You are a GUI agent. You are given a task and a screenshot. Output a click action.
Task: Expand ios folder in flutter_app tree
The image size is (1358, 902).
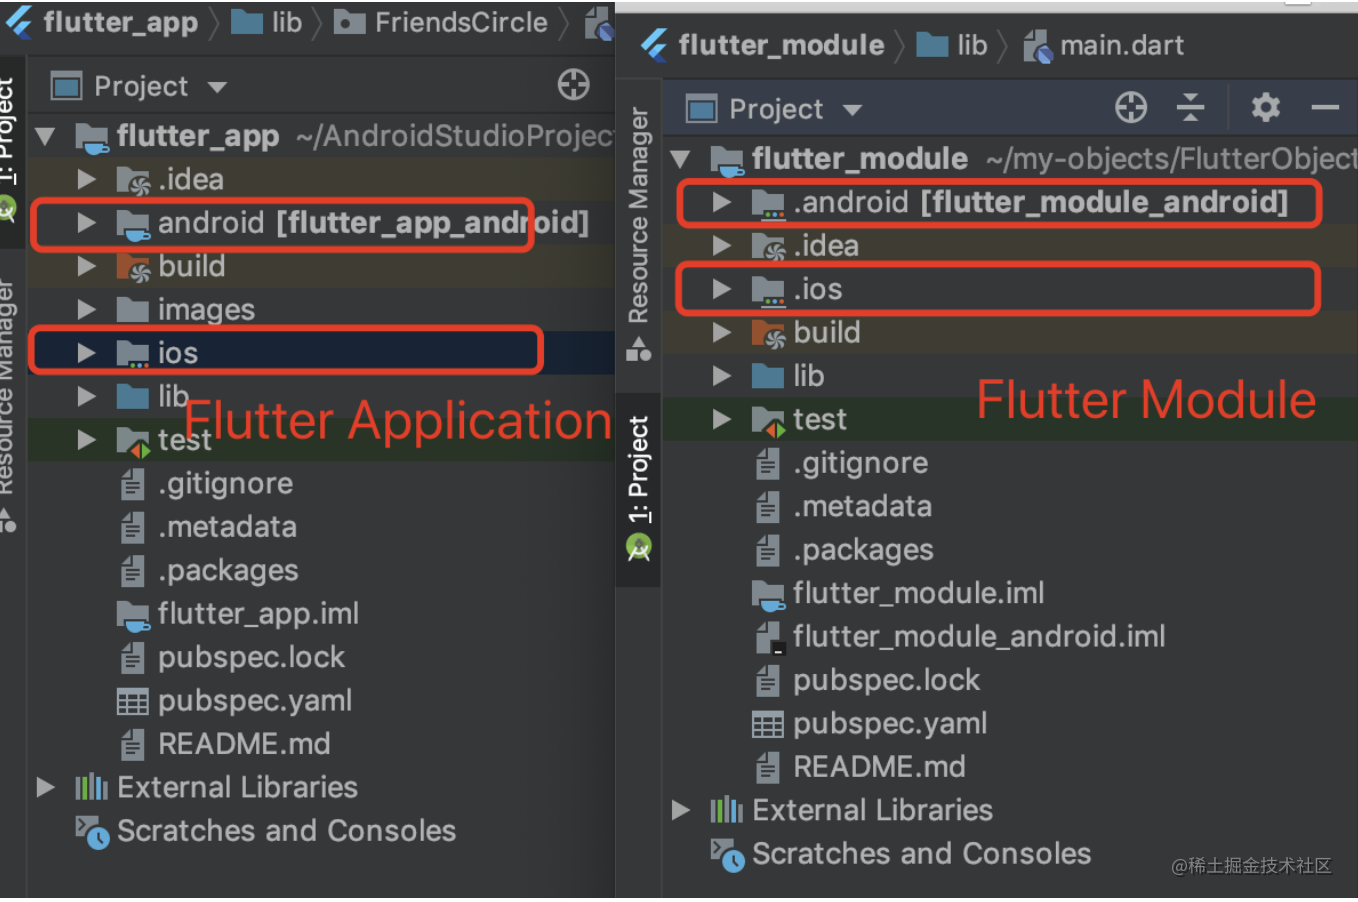coord(87,353)
